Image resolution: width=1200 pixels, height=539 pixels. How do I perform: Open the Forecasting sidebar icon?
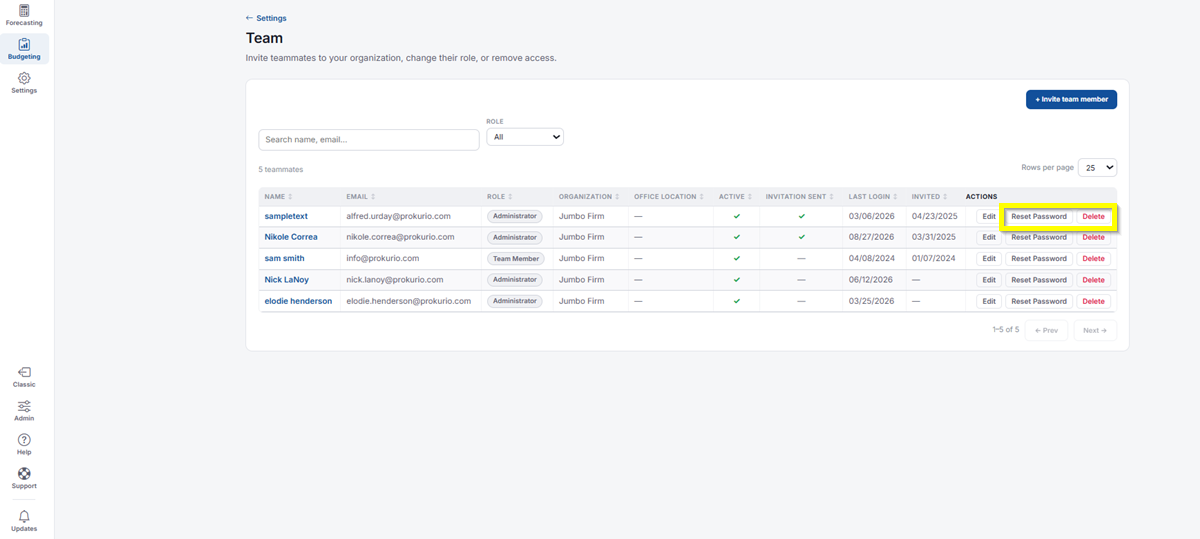click(24, 15)
